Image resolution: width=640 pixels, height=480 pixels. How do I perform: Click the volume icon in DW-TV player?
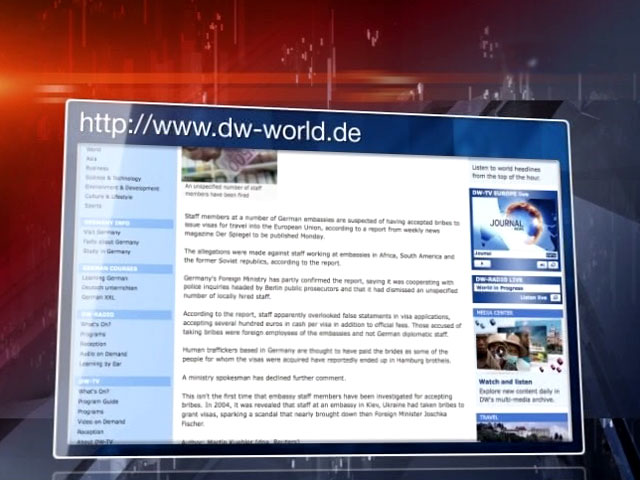(x=542, y=265)
